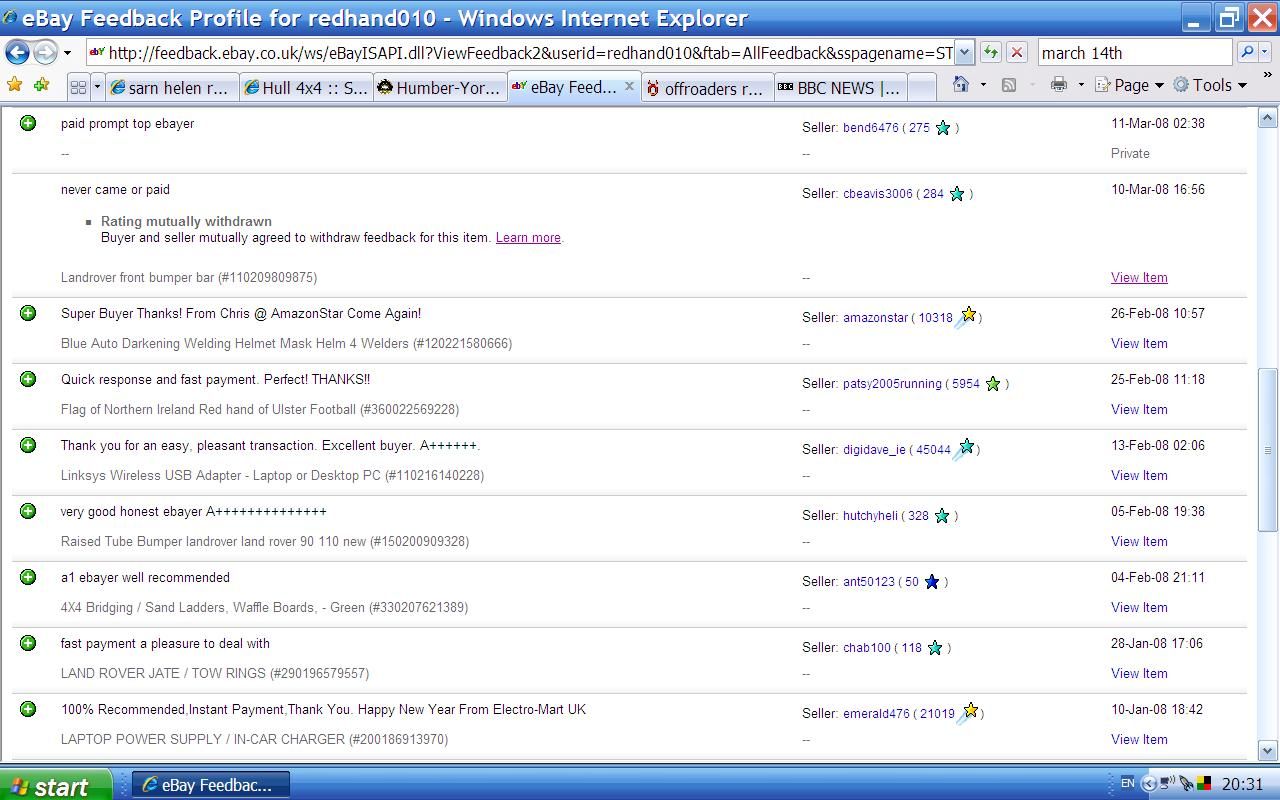
Task: Click the EN language bar indicator
Action: (x=1127, y=784)
